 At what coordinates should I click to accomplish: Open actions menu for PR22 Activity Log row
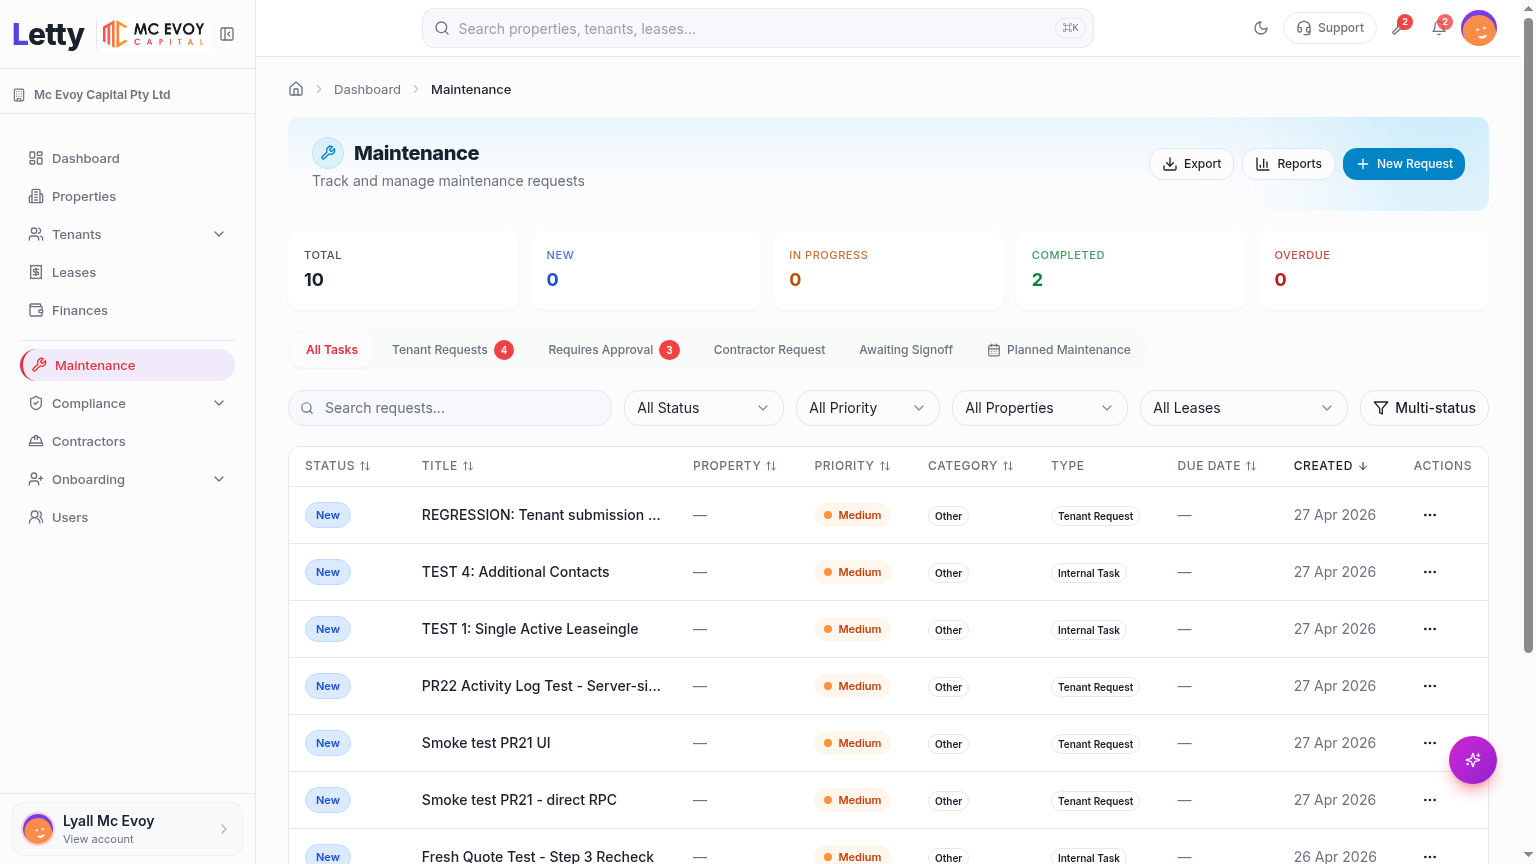pos(1430,686)
